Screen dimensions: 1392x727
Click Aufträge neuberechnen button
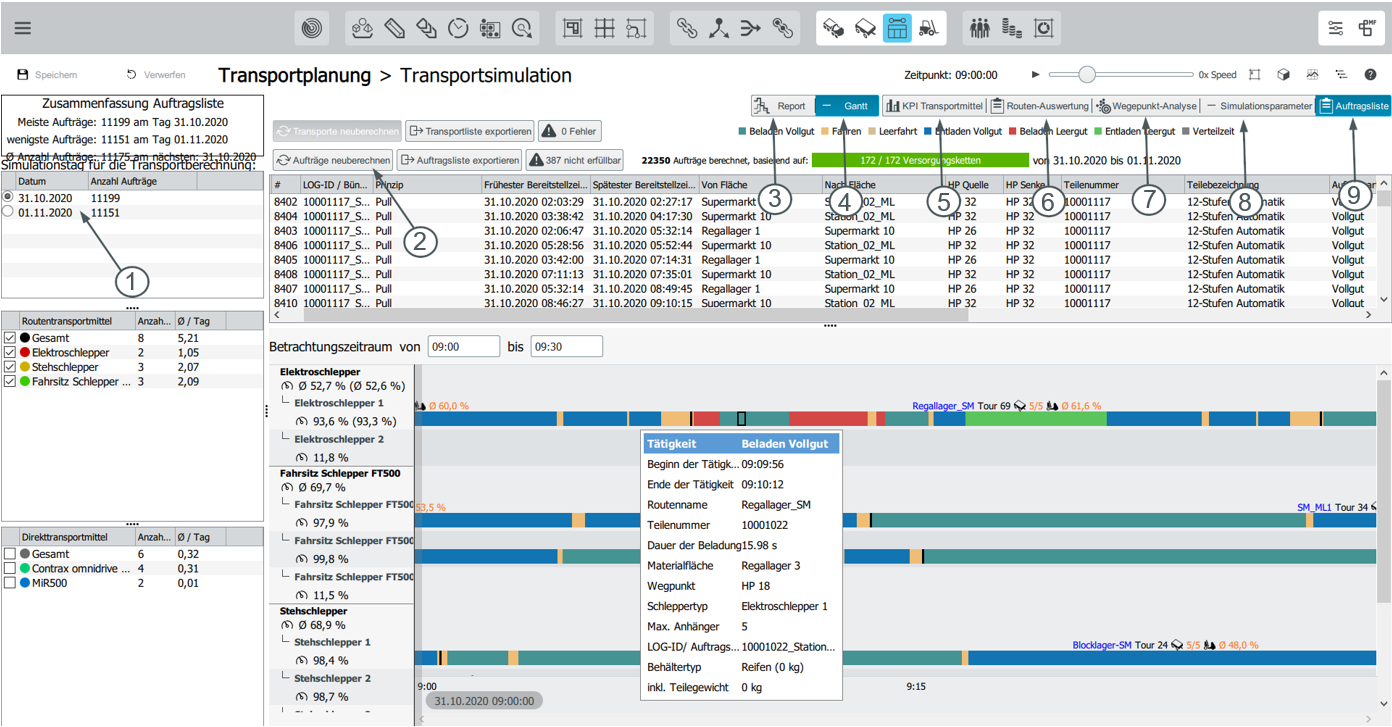333,160
